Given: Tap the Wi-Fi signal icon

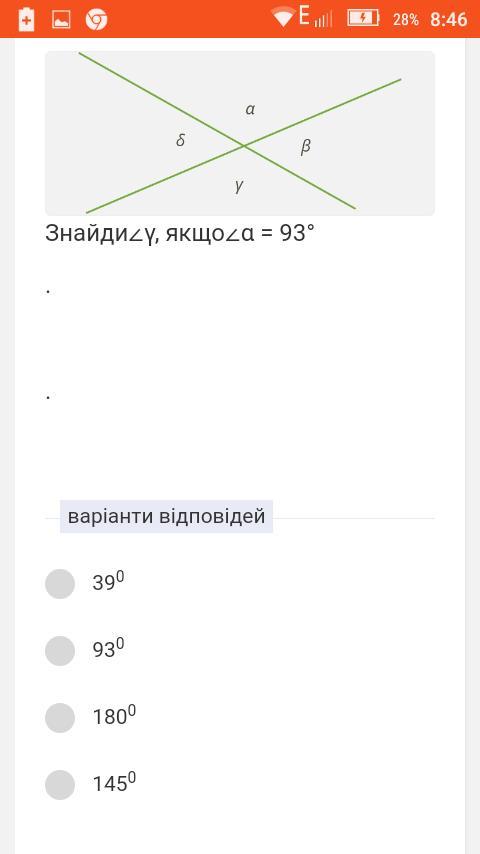Looking at the screenshot, I should (284, 17).
